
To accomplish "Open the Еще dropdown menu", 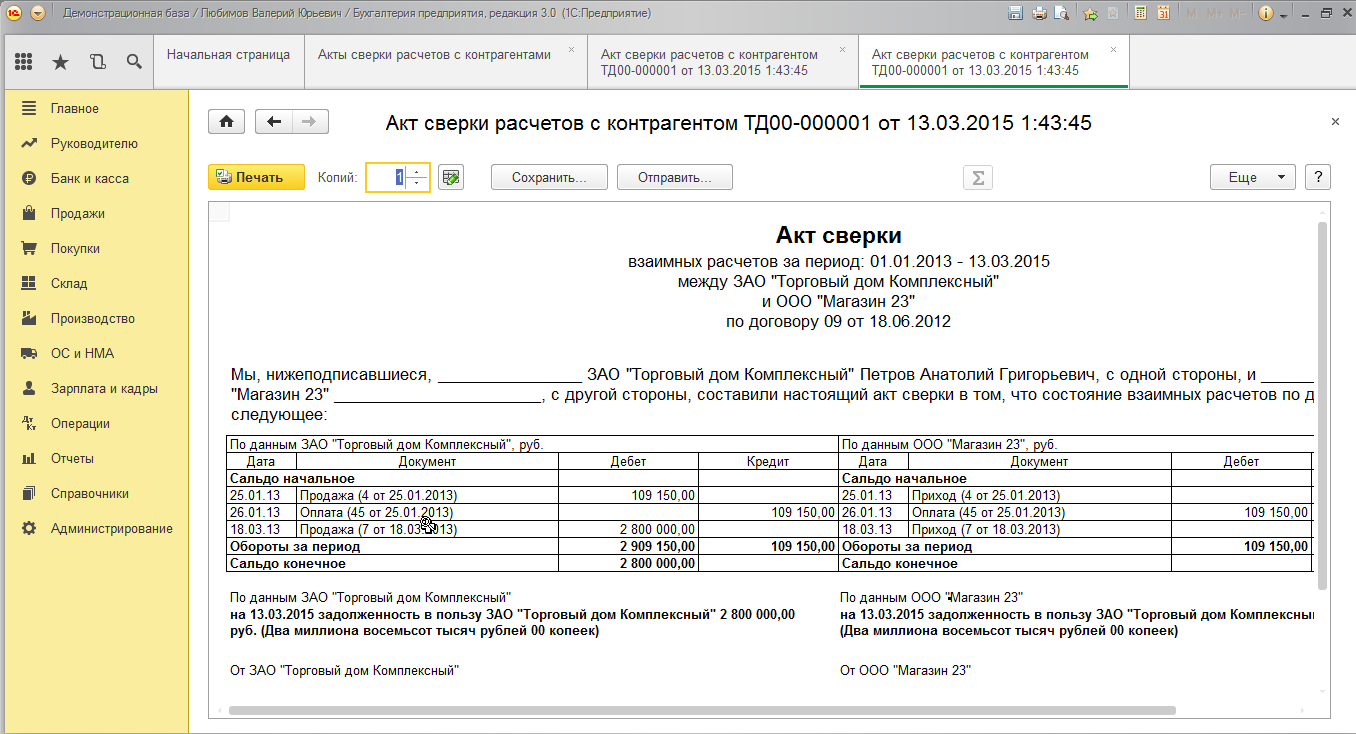I will point(1253,177).
